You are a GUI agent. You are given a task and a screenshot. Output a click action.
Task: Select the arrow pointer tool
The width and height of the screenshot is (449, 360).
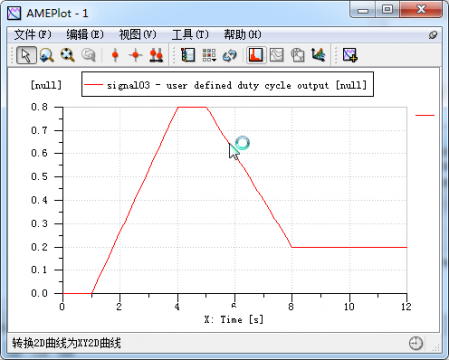26,55
